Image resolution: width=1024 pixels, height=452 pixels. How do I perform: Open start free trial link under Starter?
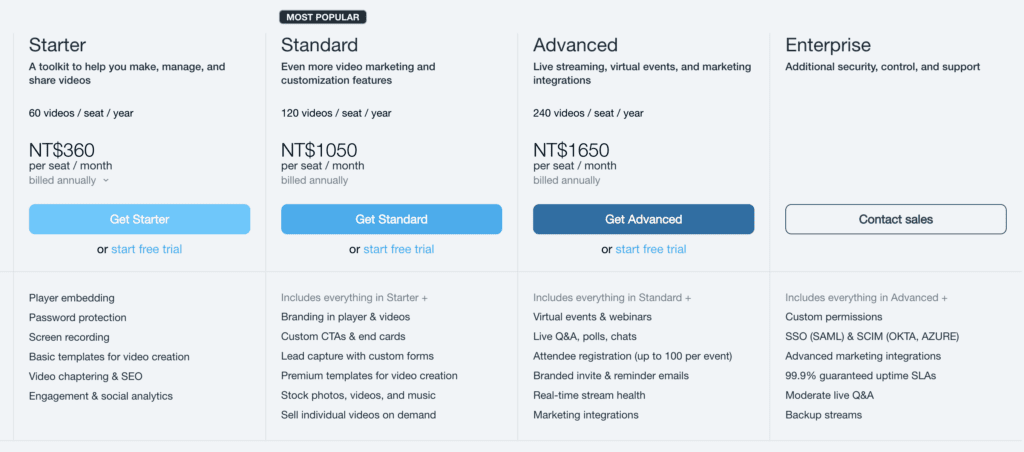(x=146, y=249)
